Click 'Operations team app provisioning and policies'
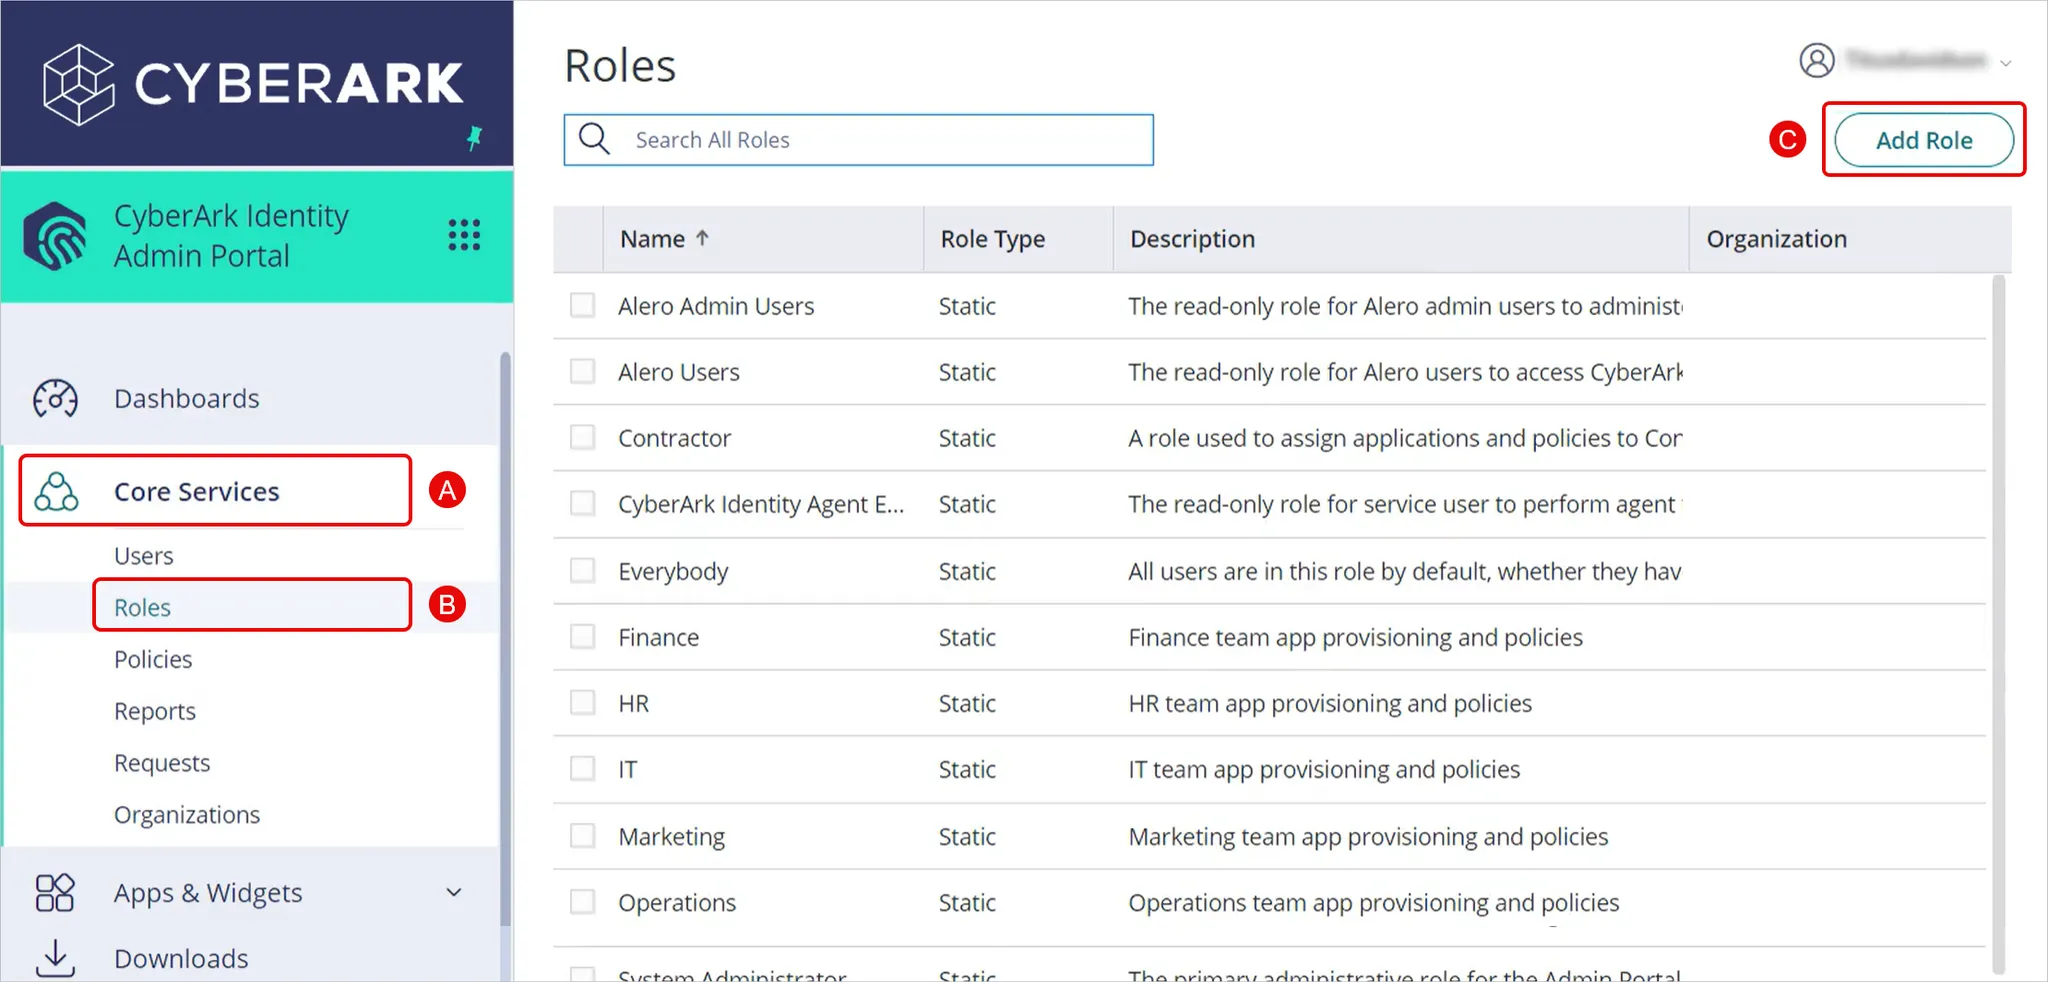This screenshot has width=2048, height=982. coord(1373,902)
